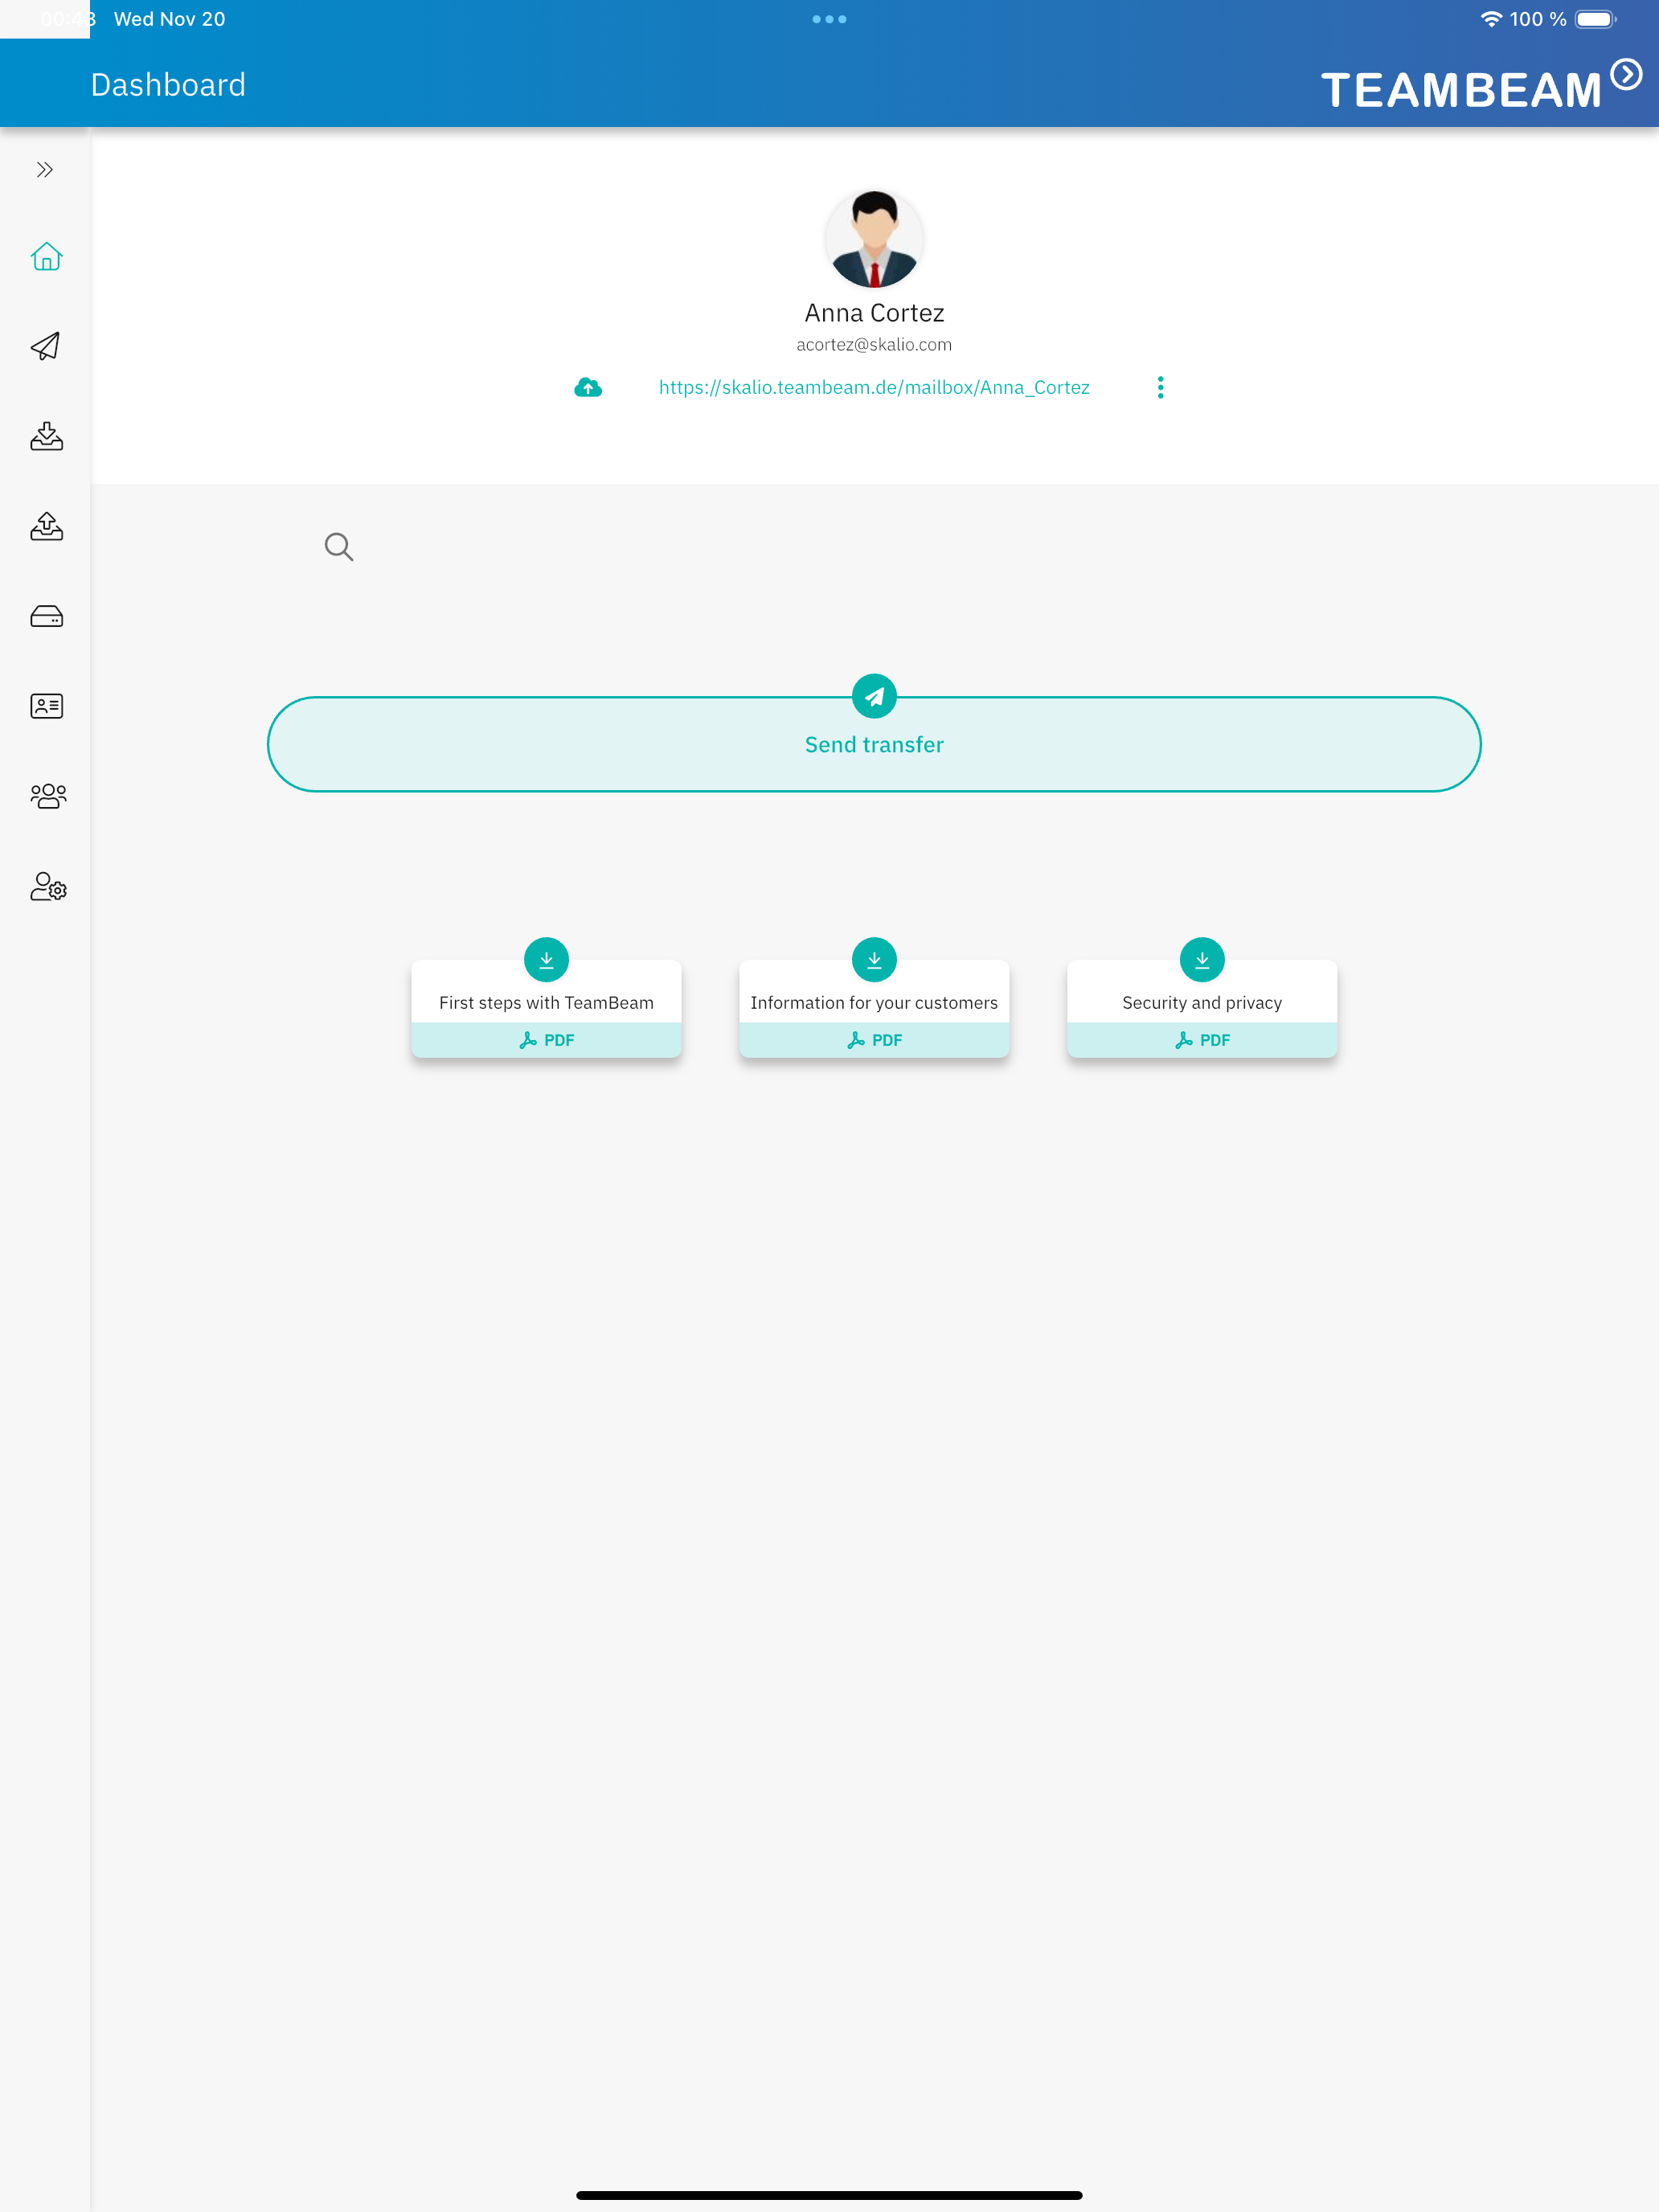Download First steps with TeamBeam
This screenshot has width=1659, height=2212.
546,960
